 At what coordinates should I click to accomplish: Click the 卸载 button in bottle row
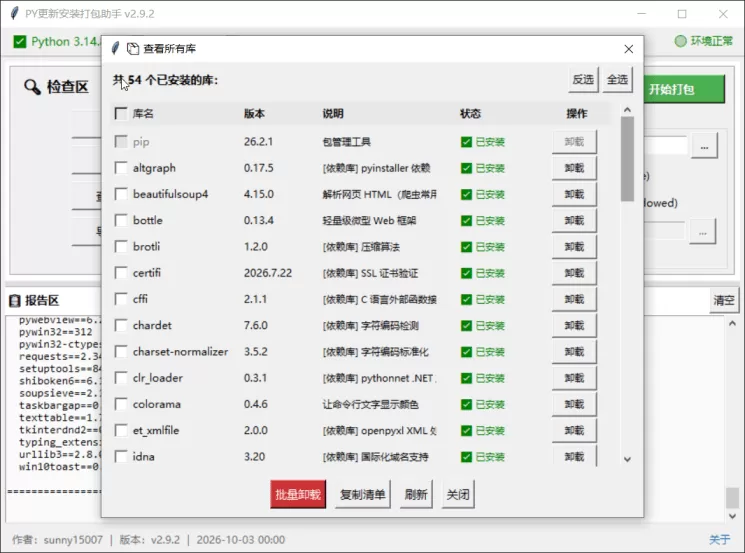coord(574,220)
